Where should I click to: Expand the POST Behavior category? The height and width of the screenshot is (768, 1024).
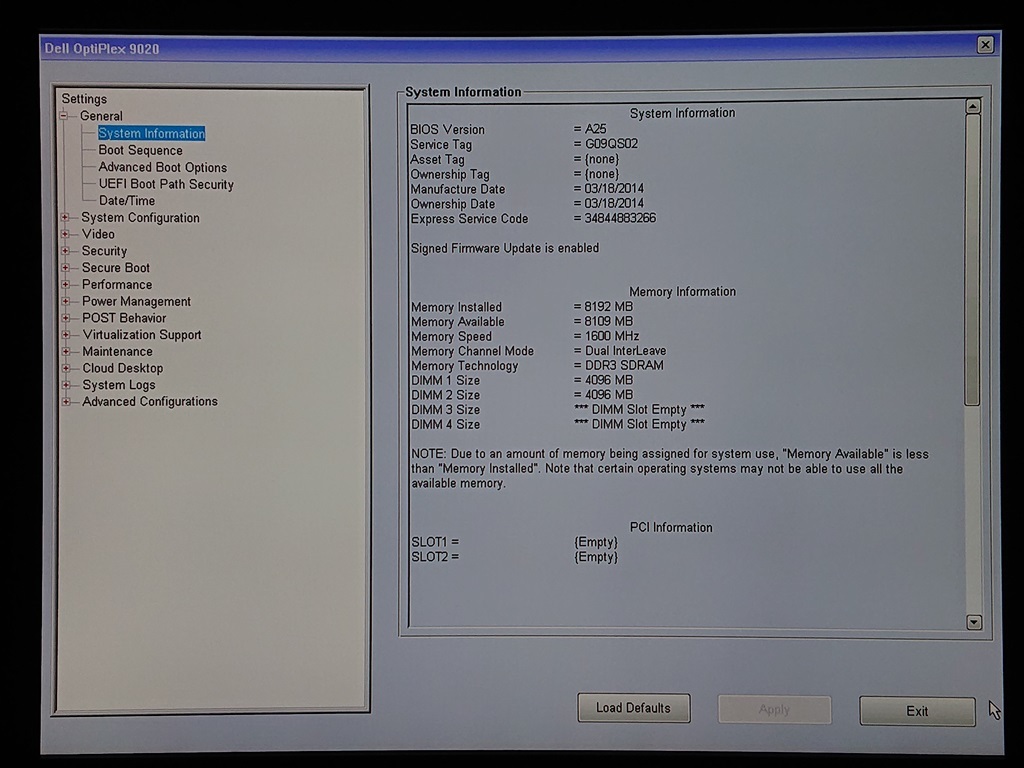pyautogui.click(x=65, y=318)
